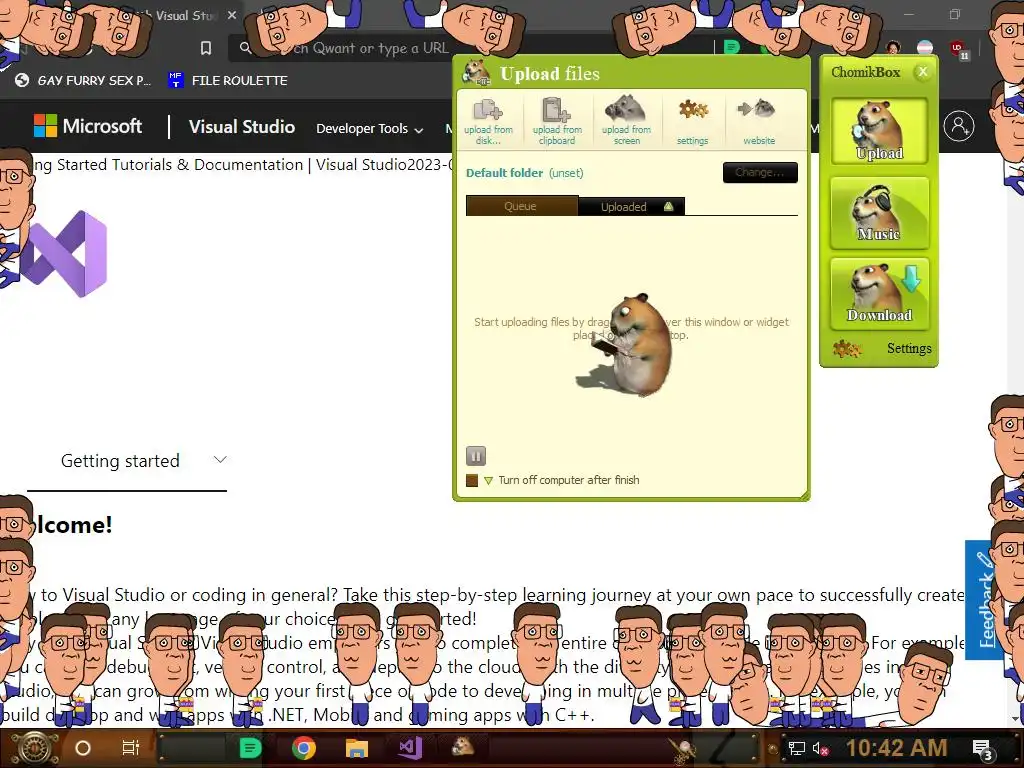Click the sign-in account icon
Viewport: 1024px width, 768px height.
pos(959,126)
